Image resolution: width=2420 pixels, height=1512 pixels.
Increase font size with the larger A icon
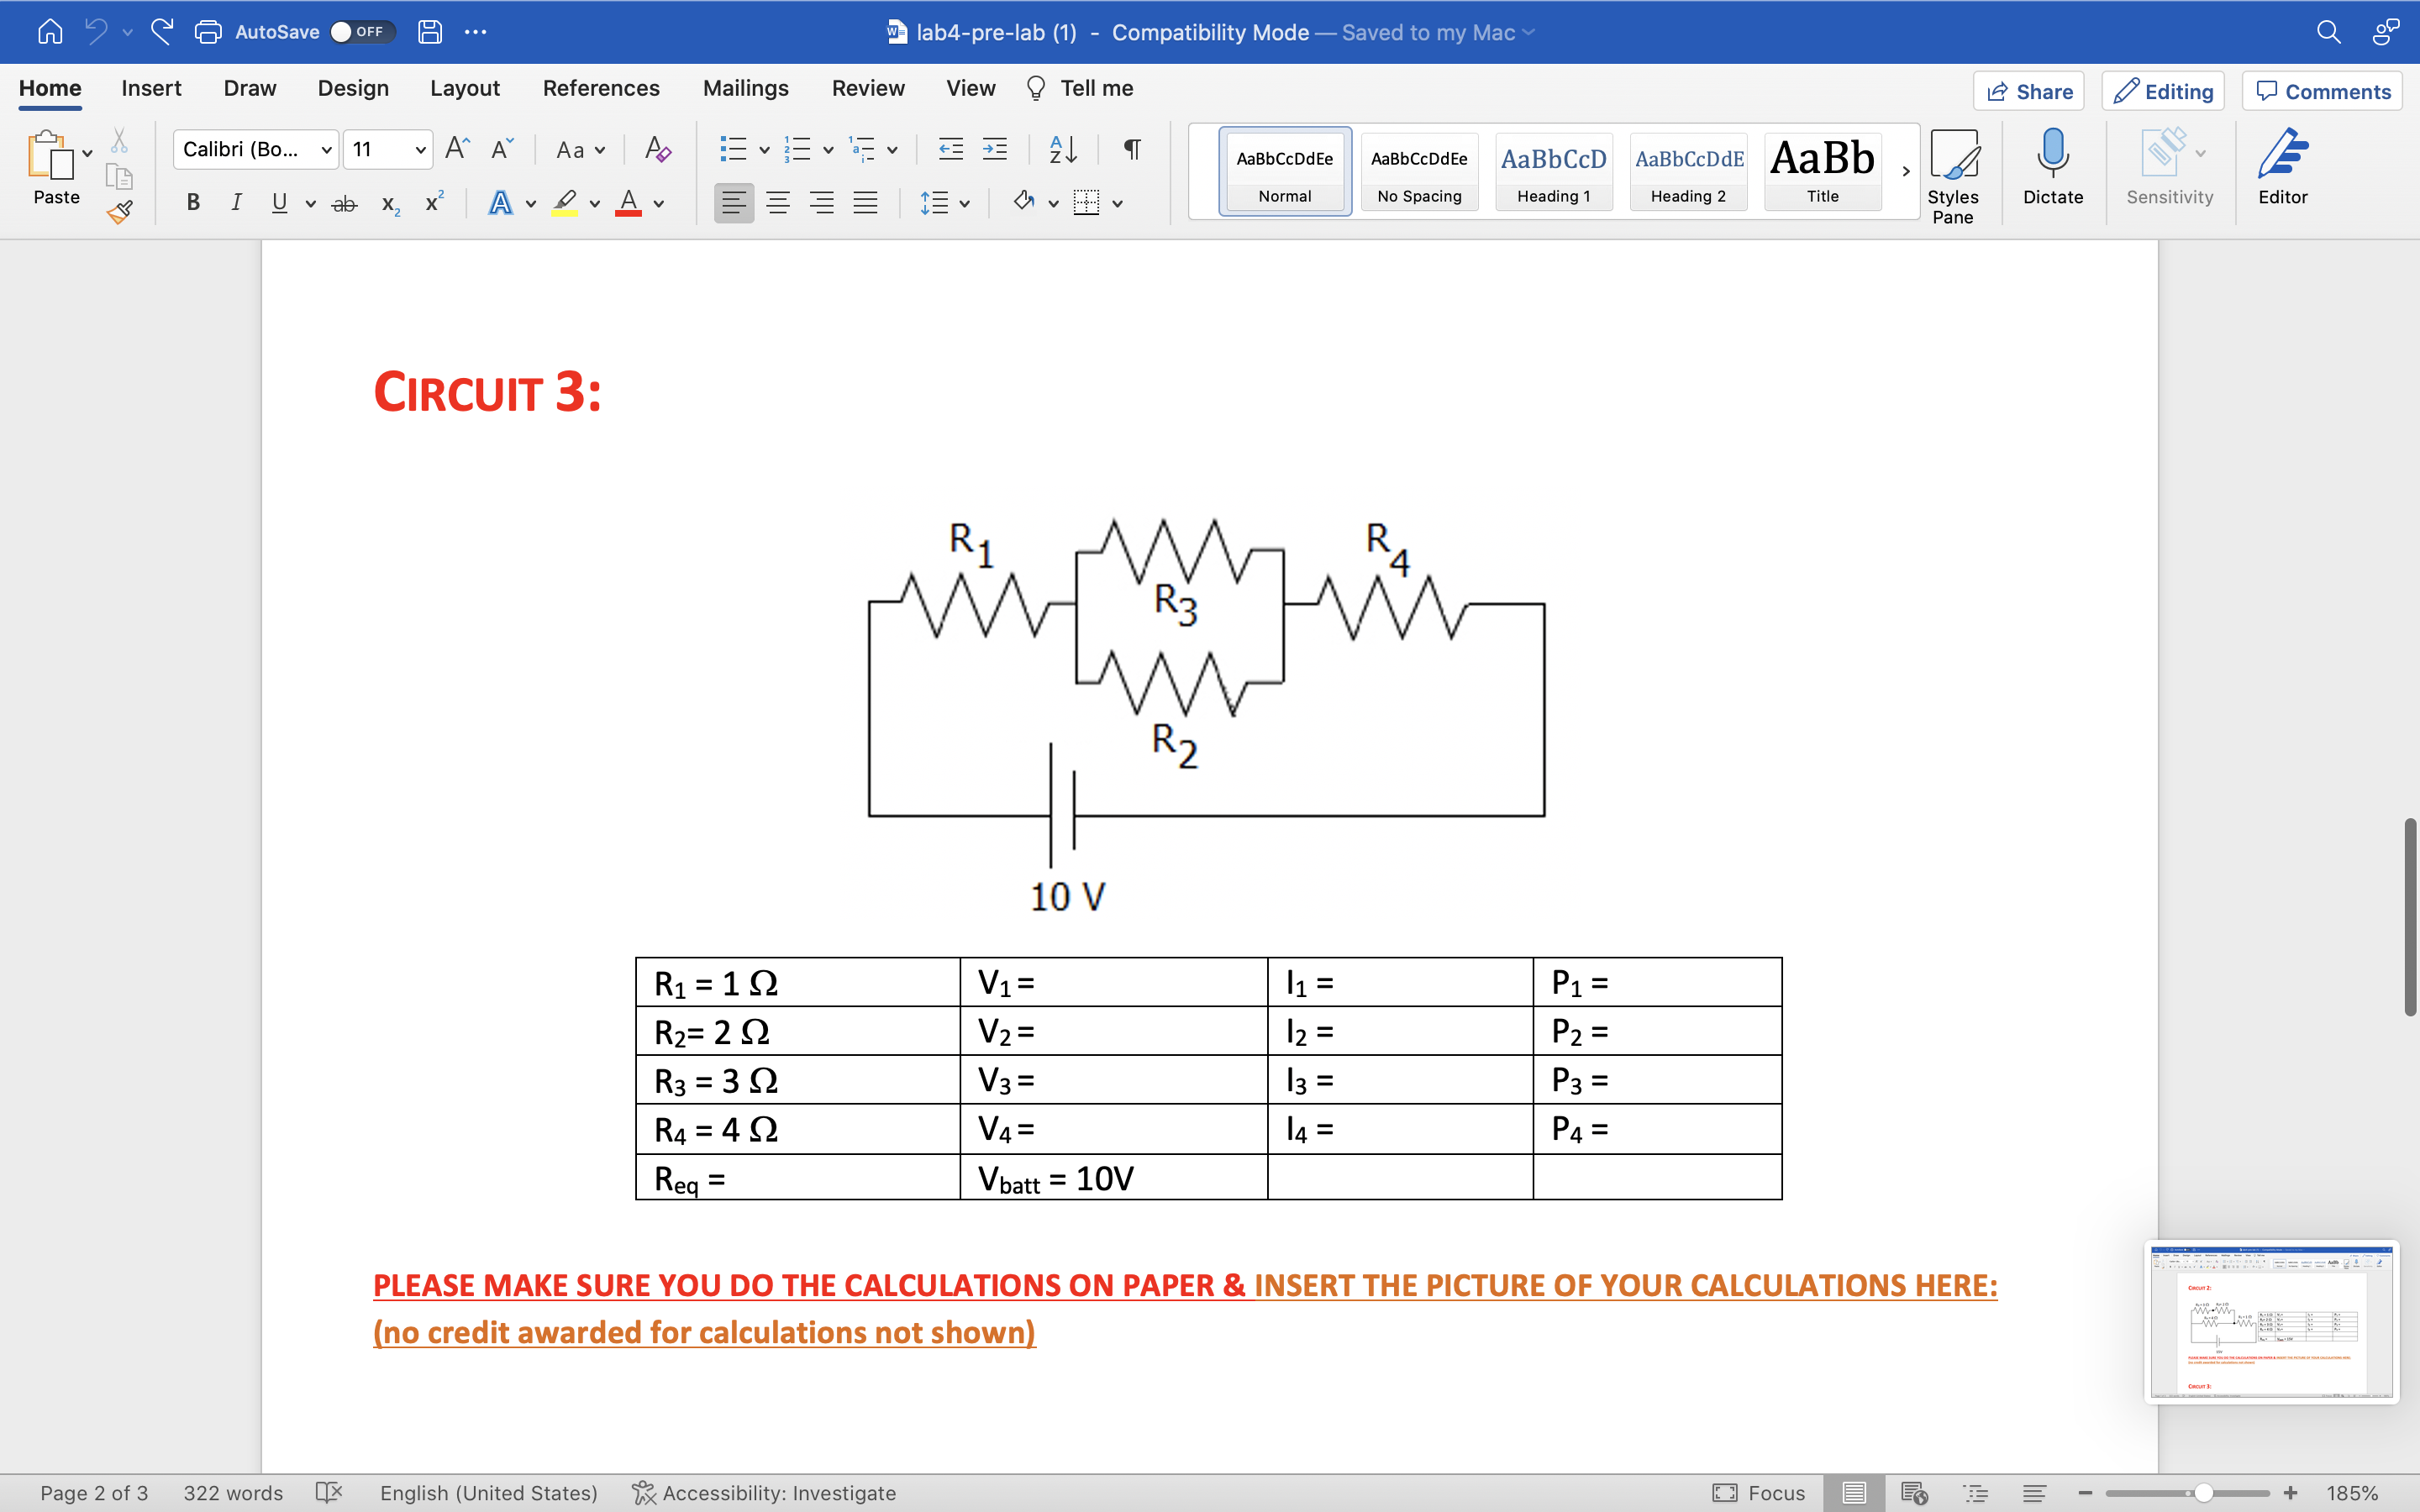pyautogui.click(x=457, y=149)
